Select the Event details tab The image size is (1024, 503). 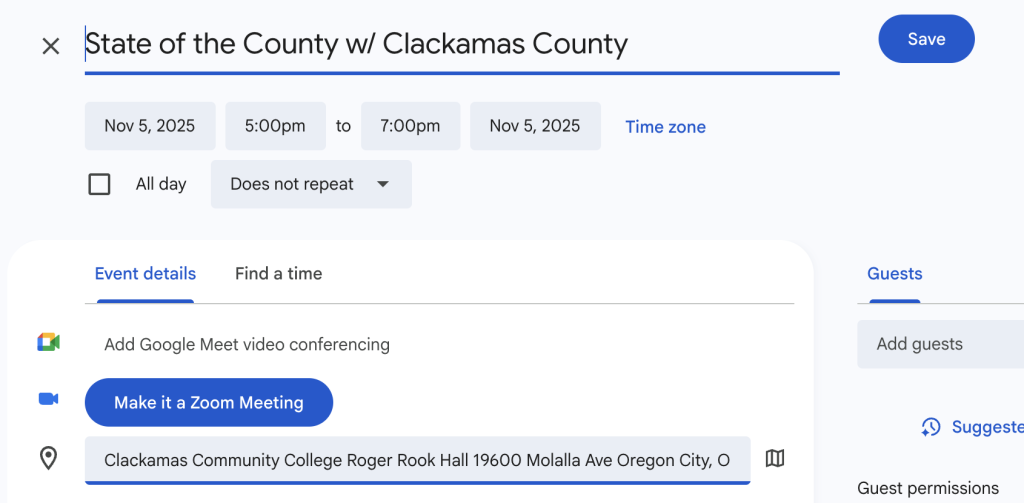[x=145, y=273]
